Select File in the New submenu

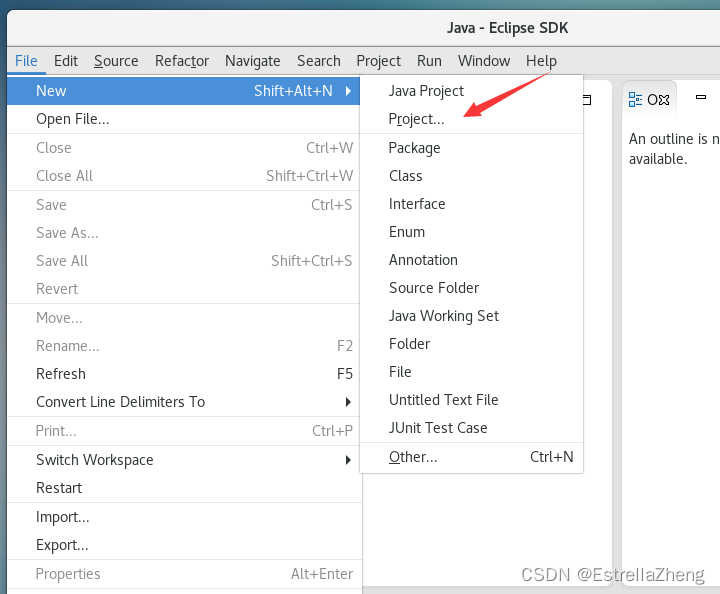(472, 372)
